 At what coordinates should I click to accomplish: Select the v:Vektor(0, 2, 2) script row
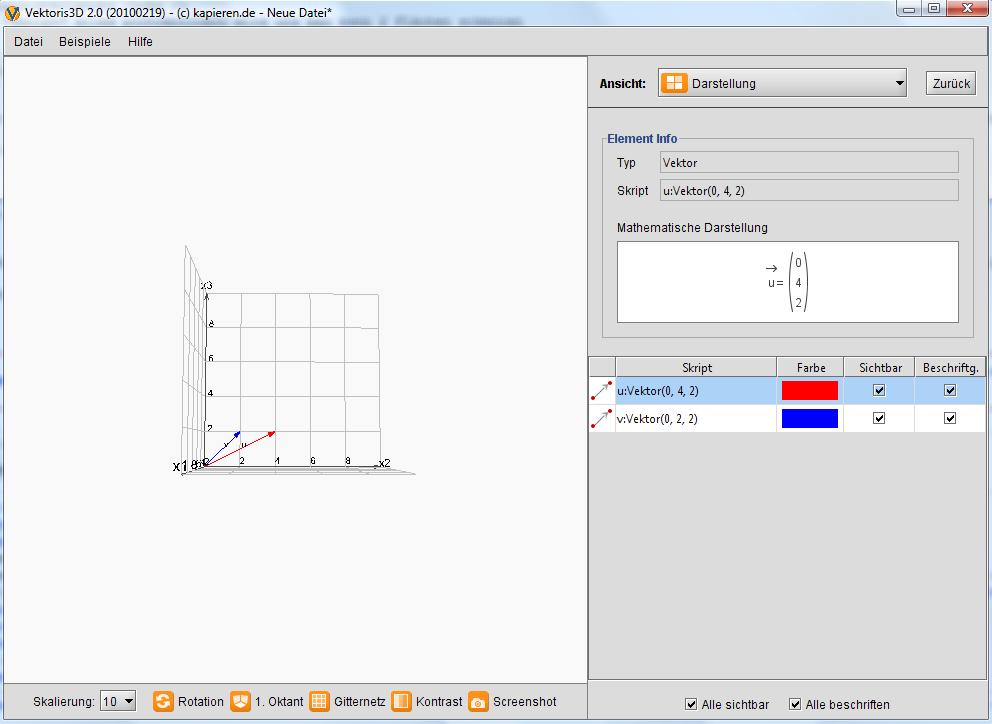coord(695,419)
